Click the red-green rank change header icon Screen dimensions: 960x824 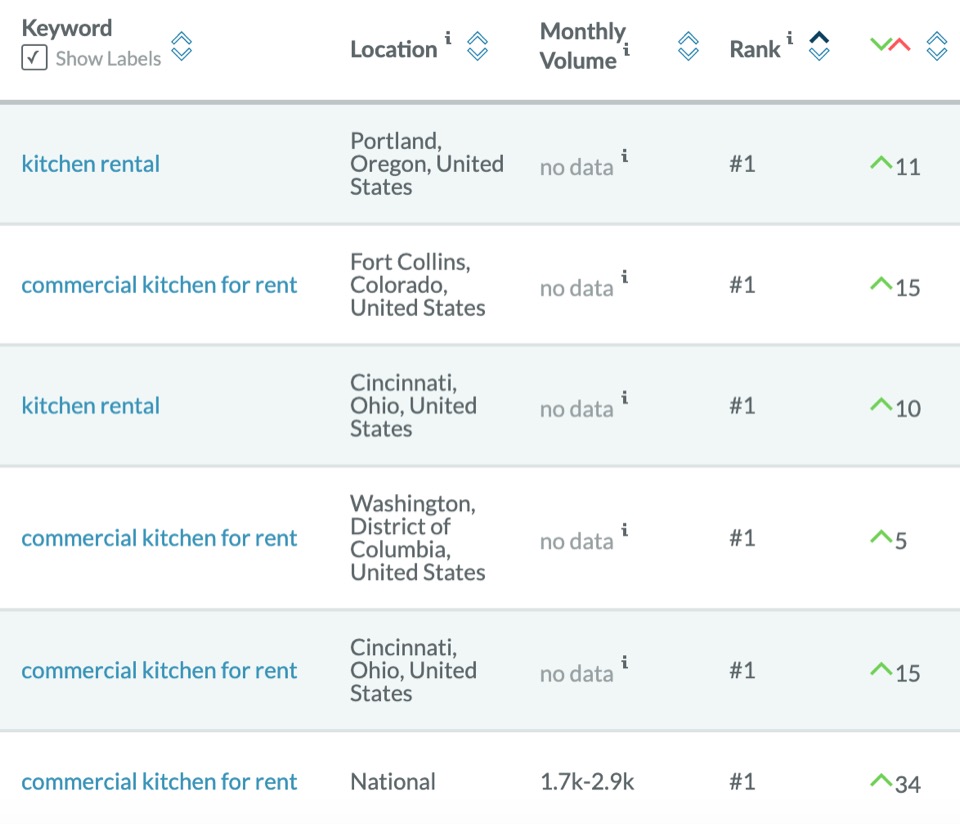tap(890, 44)
